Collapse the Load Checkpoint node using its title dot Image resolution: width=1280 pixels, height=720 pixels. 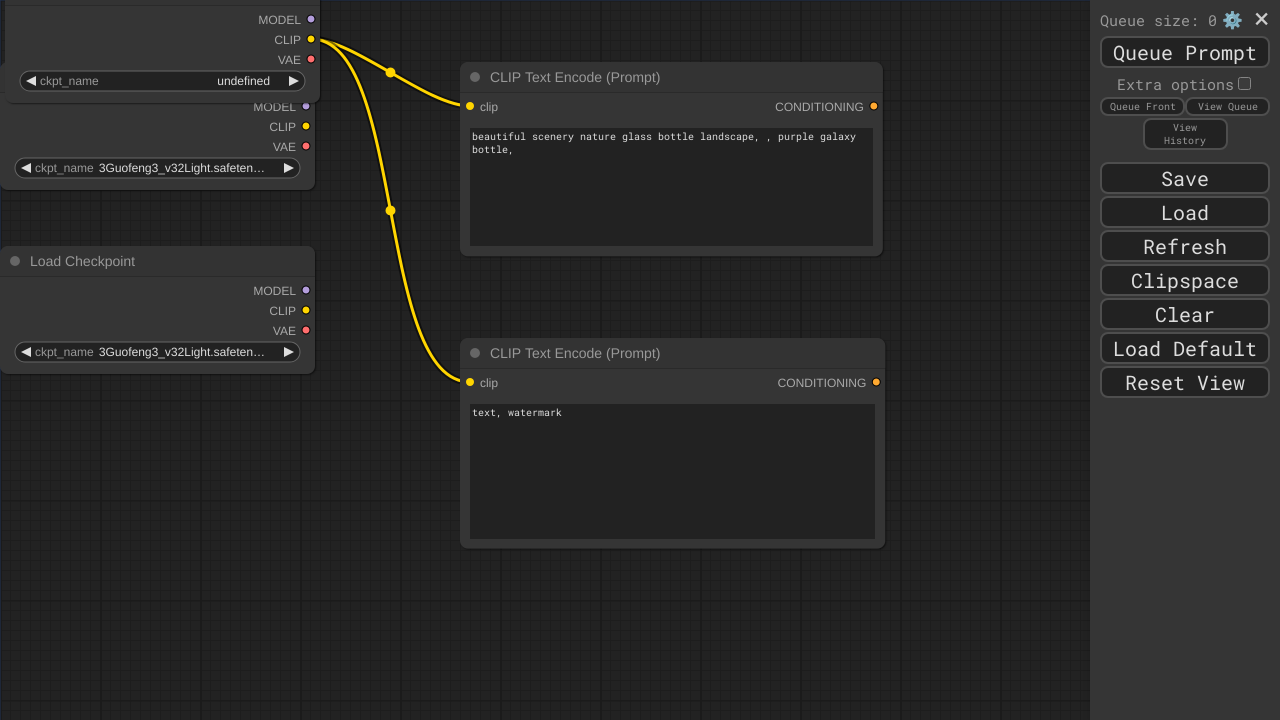[15, 261]
